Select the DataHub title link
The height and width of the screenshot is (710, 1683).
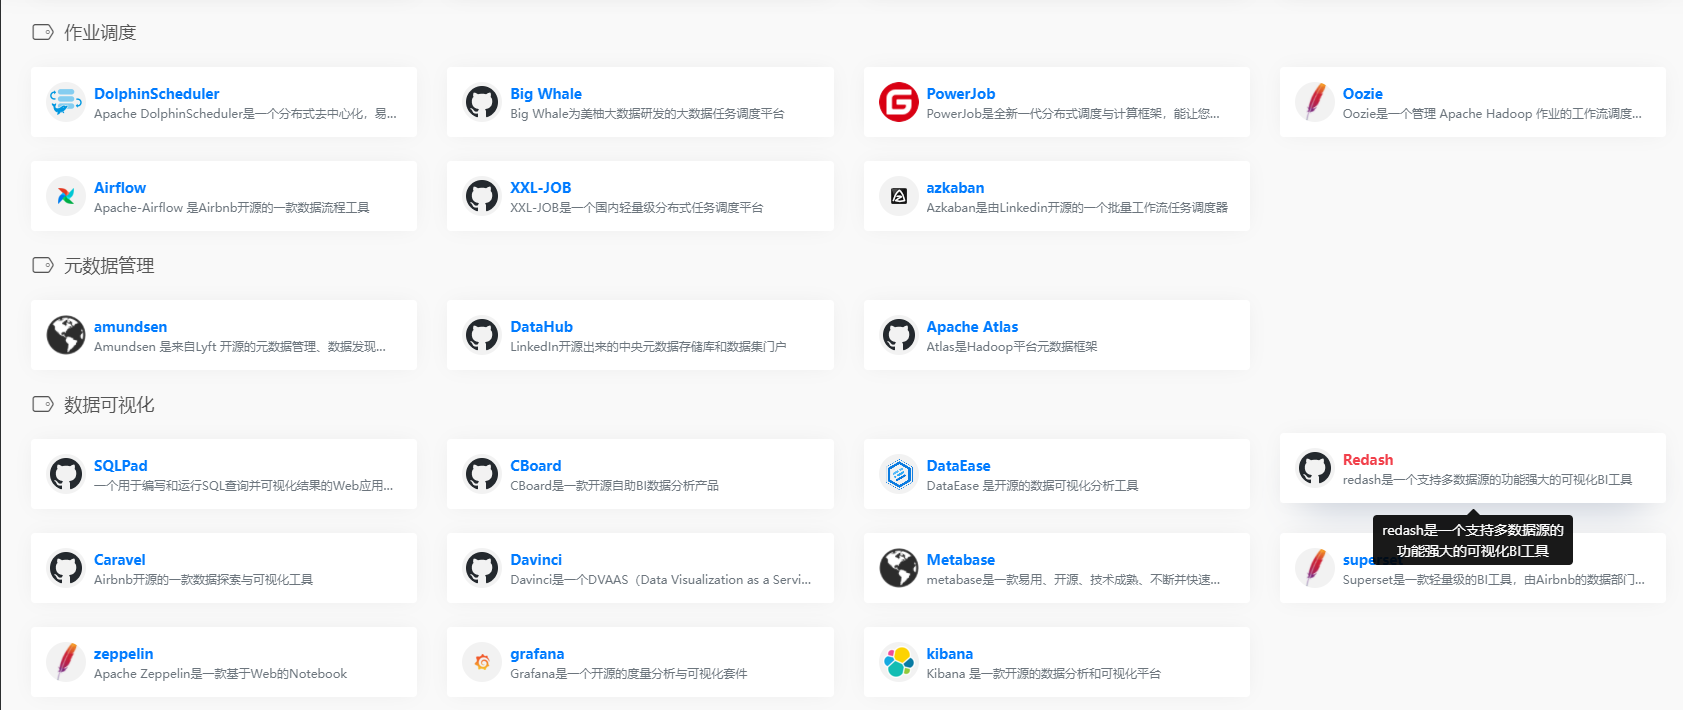(x=542, y=327)
